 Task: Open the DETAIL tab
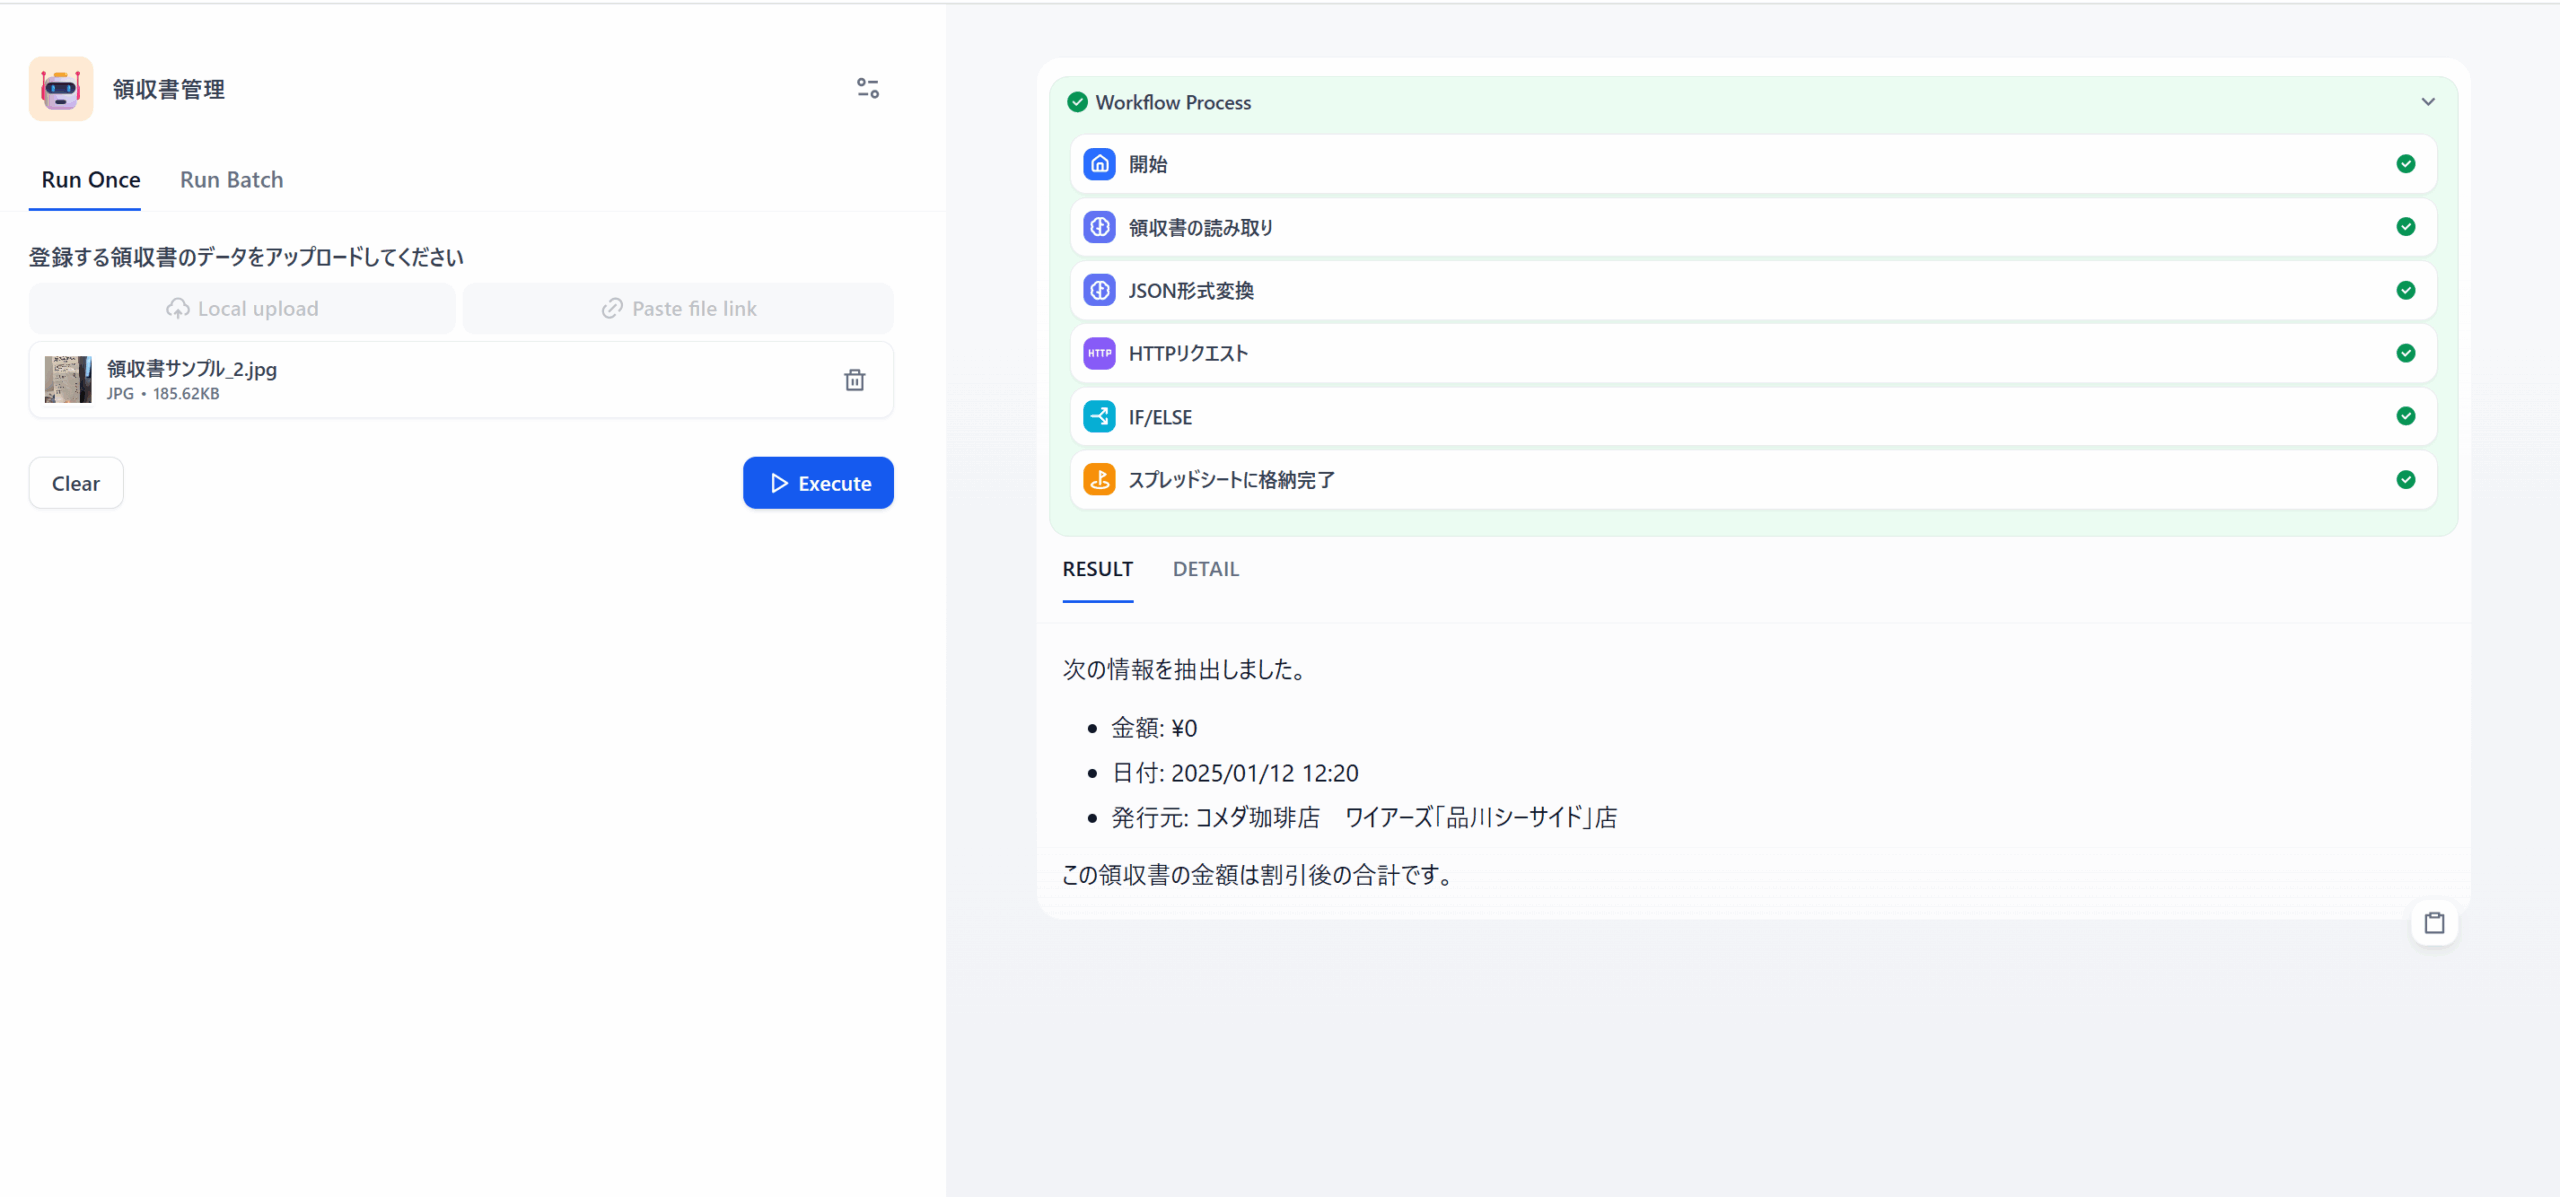coord(1205,569)
